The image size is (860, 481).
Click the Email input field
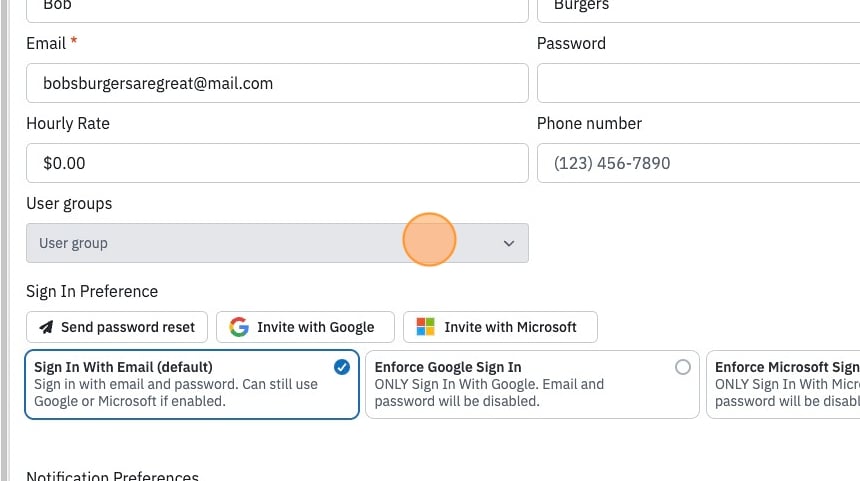click(278, 83)
